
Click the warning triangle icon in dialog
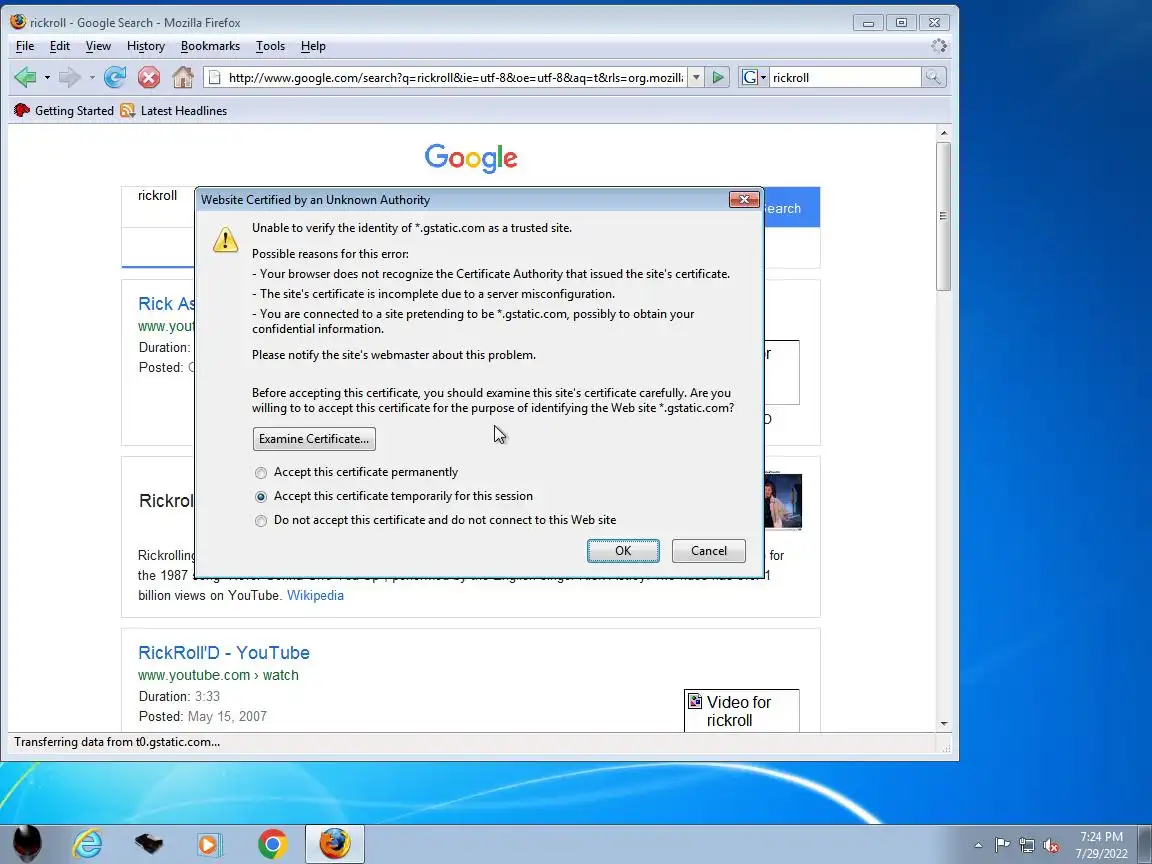[226, 240]
